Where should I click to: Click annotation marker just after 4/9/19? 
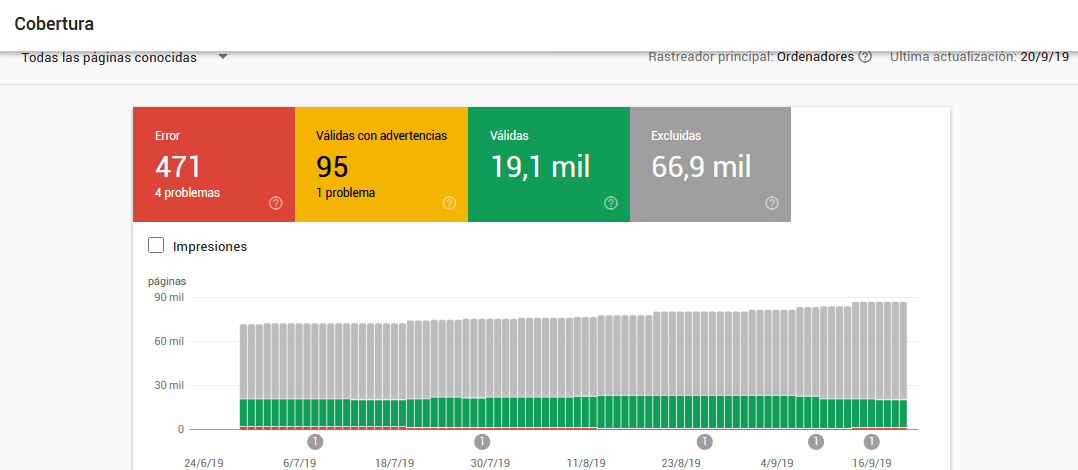[816, 441]
